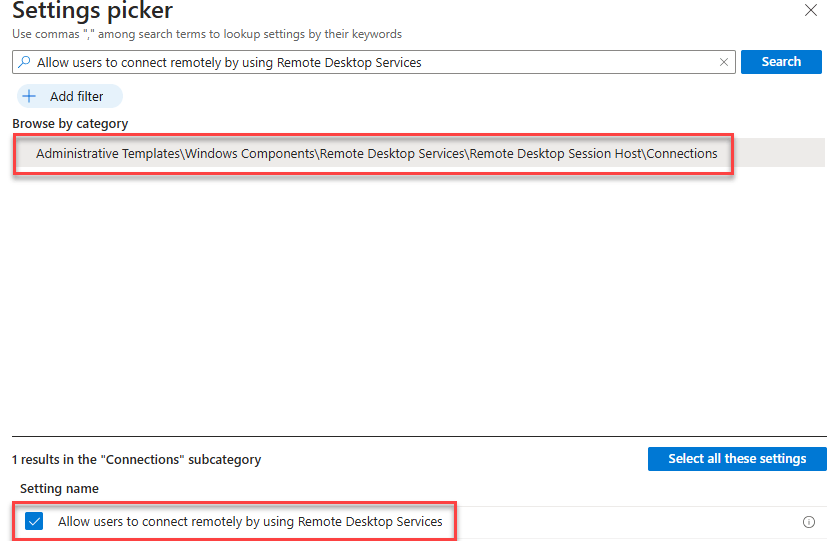835x541 pixels.
Task: Open info icon for Remote Desktop setting
Action: click(x=809, y=522)
